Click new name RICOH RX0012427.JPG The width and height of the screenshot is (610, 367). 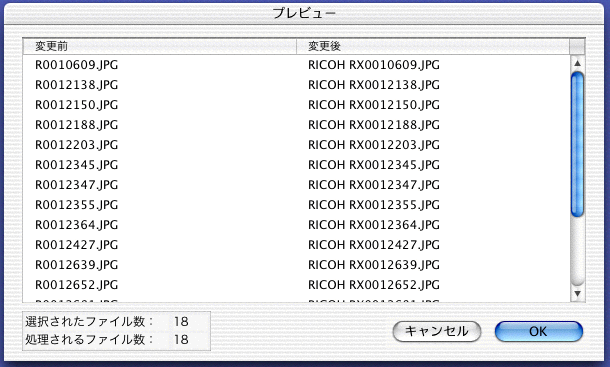[374, 245]
